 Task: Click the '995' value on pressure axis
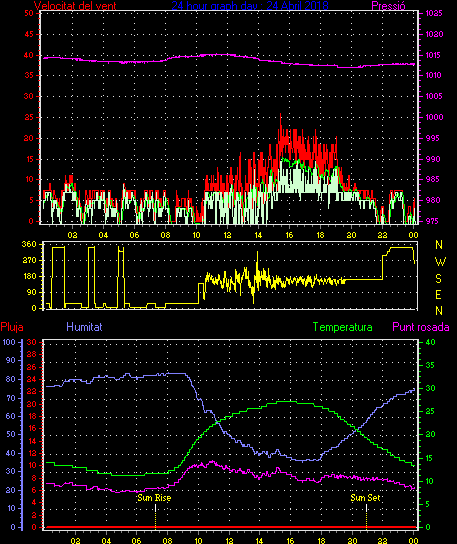coord(433,138)
